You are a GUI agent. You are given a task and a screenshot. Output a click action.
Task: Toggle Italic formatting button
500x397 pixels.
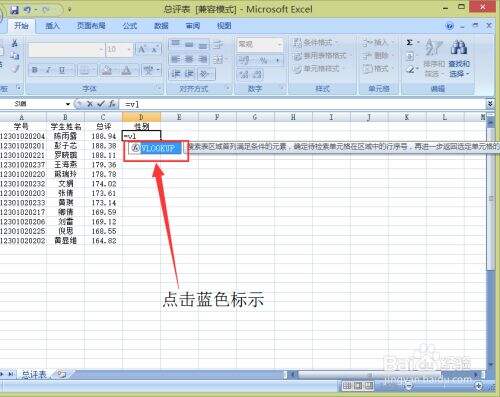click(x=48, y=70)
